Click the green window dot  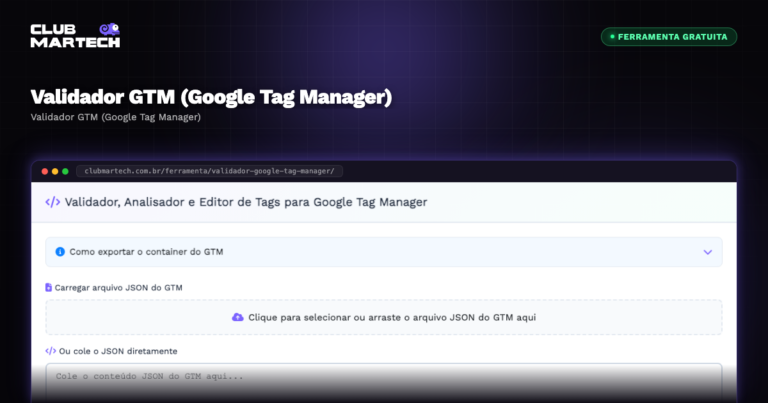coord(65,171)
